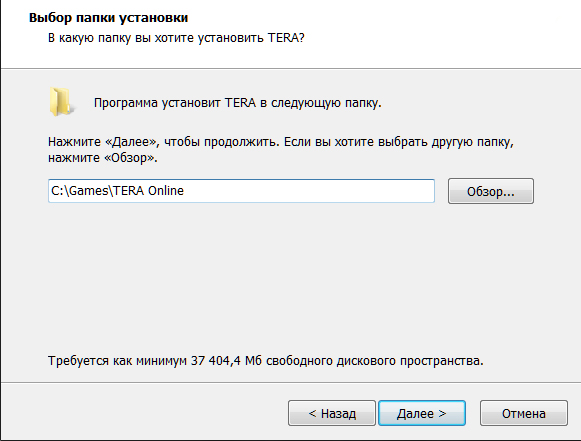
Task: Click следующую папку words beside folder icon
Action: 326,103
